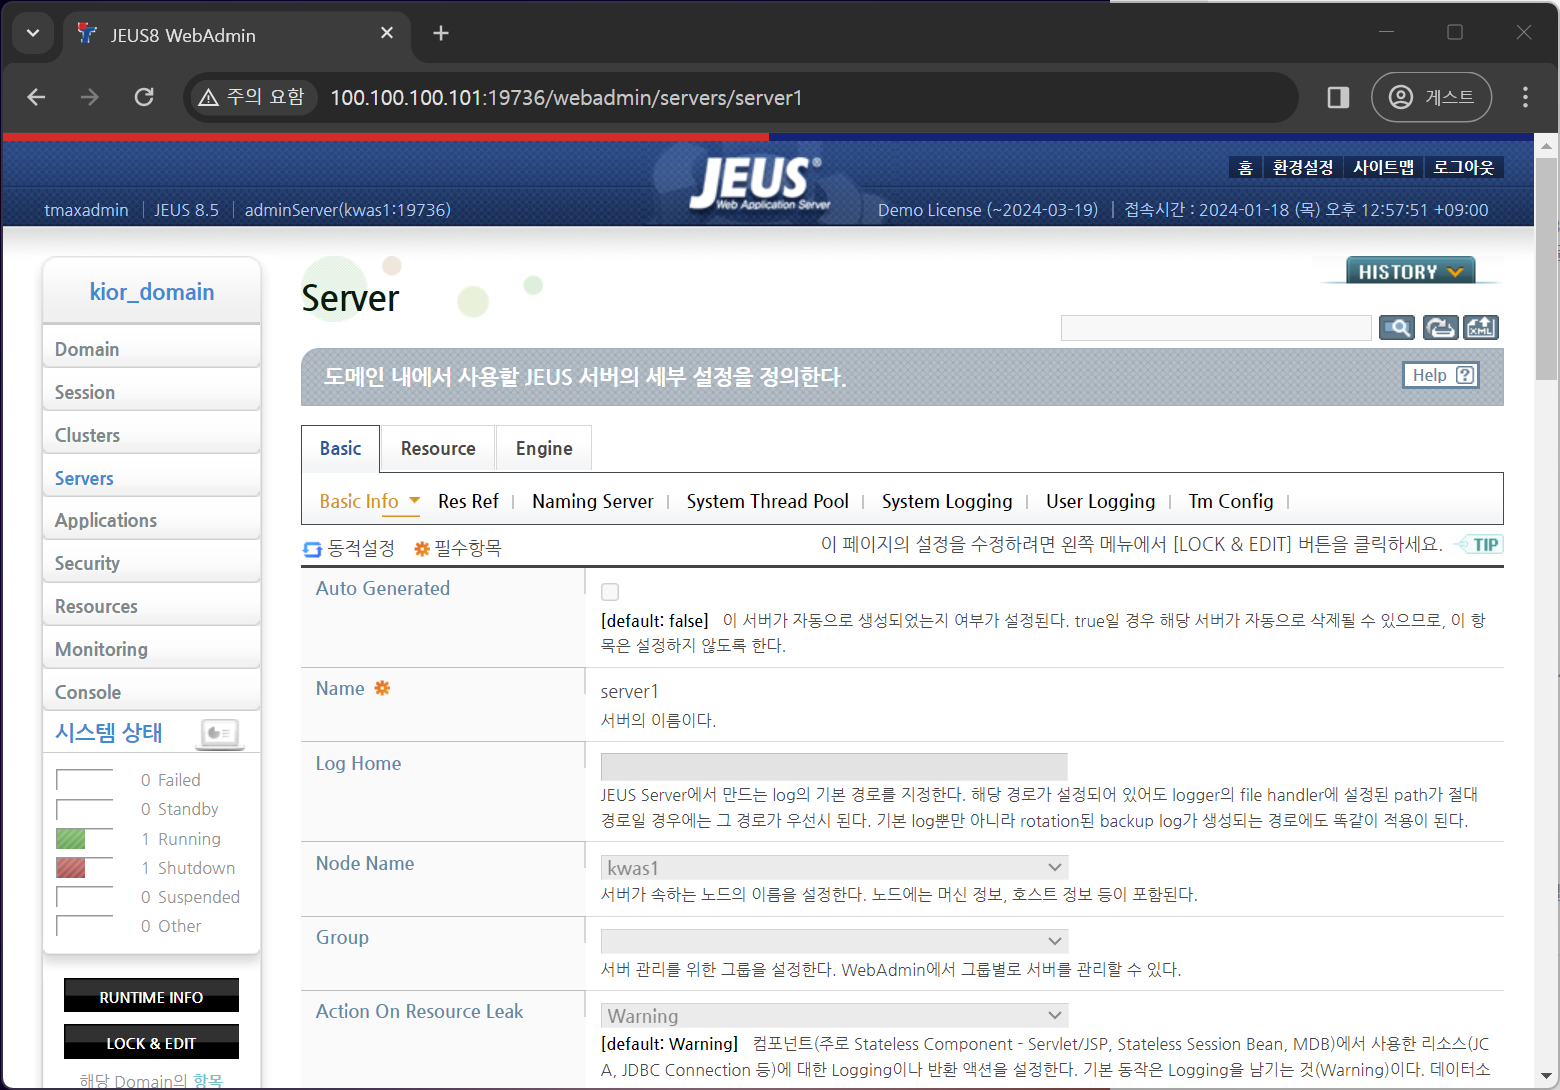
Task: Enable the Auto Generated checkbox
Action: point(610,592)
